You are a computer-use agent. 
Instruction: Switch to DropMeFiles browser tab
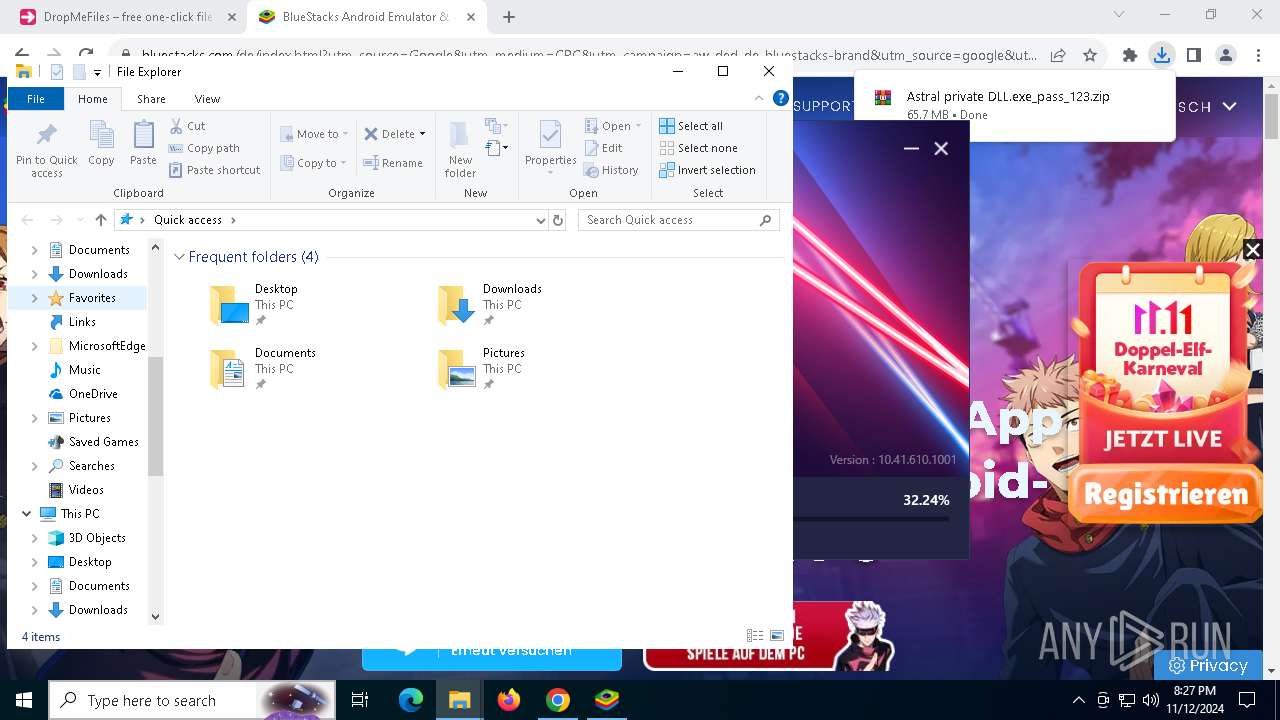point(128,17)
